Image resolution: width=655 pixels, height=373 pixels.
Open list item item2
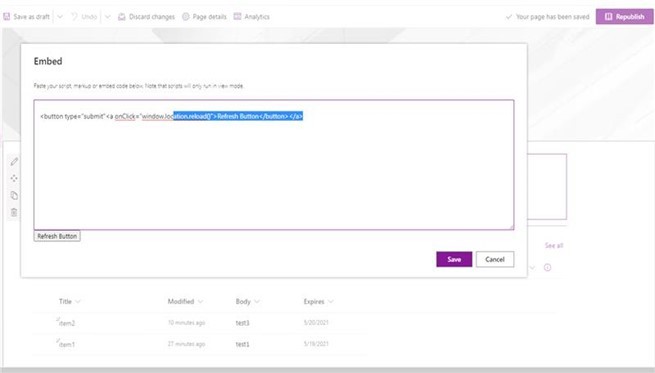[67, 323]
